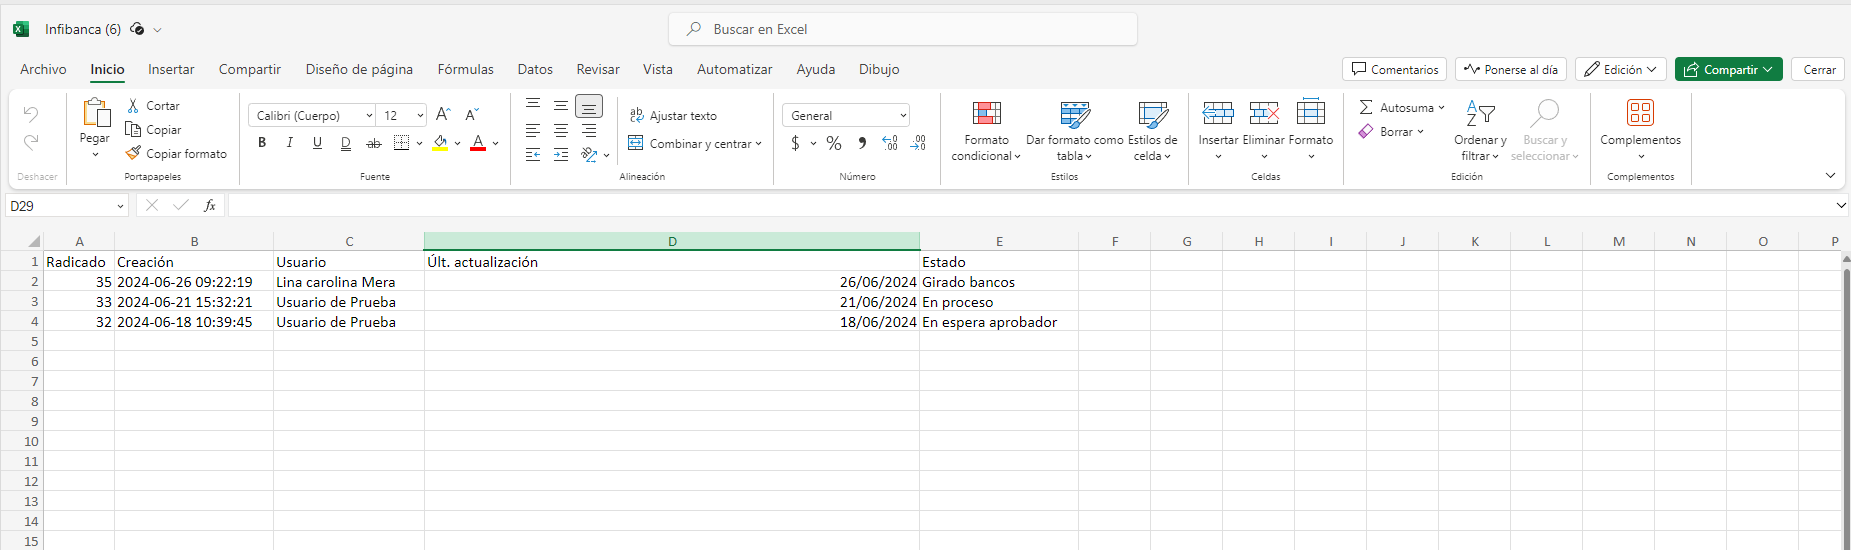Open fill color dropdown arrow
Image resolution: width=1851 pixels, height=550 pixels.
pos(457,143)
